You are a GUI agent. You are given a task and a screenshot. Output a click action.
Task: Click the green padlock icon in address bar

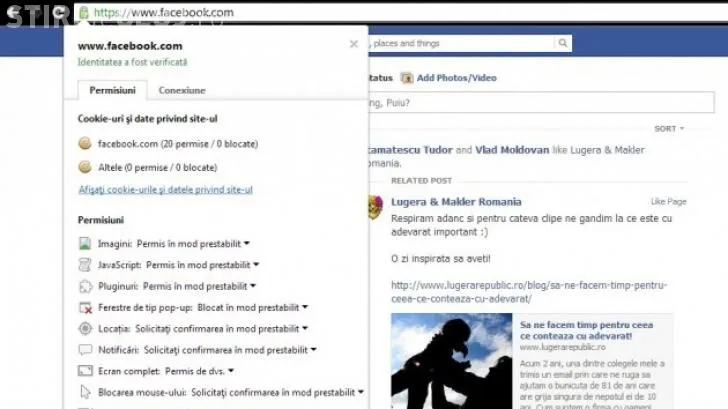point(84,13)
